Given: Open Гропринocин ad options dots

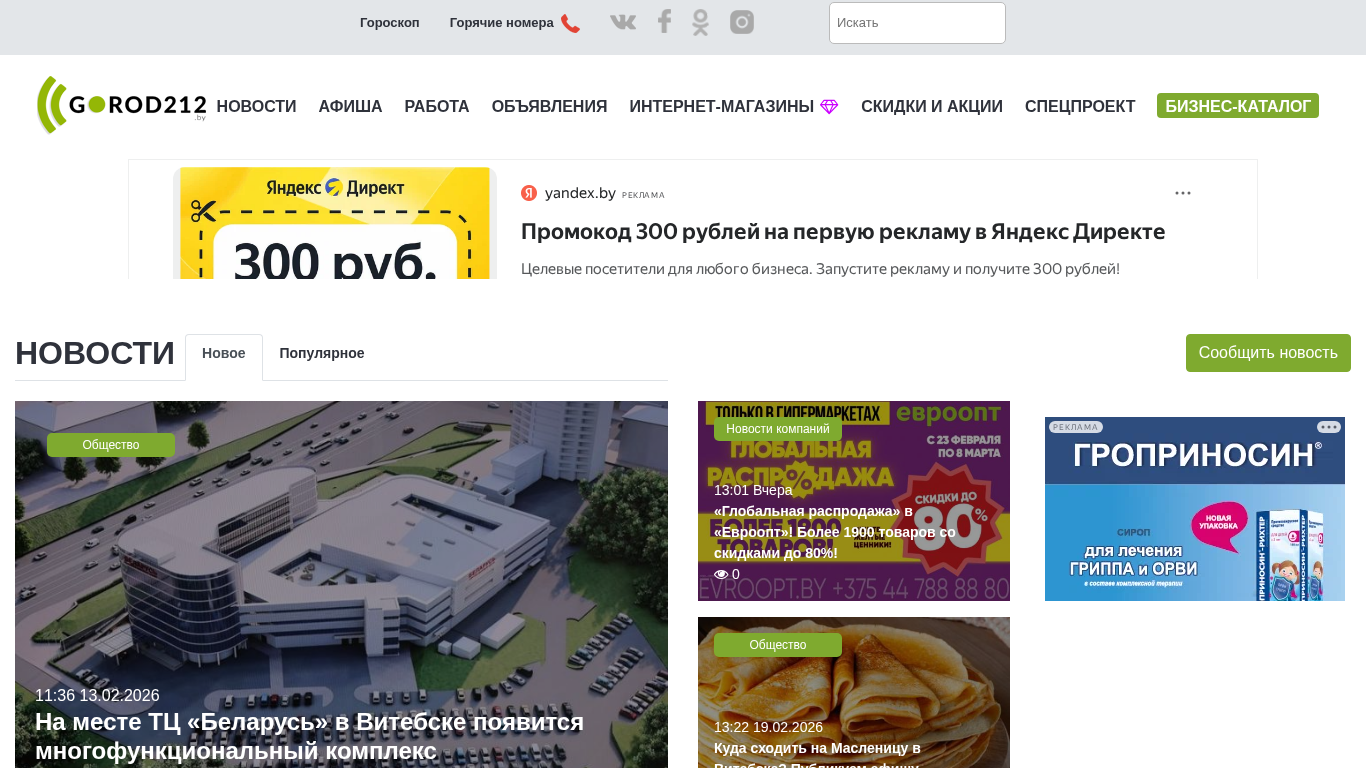Looking at the screenshot, I should tap(1329, 427).
